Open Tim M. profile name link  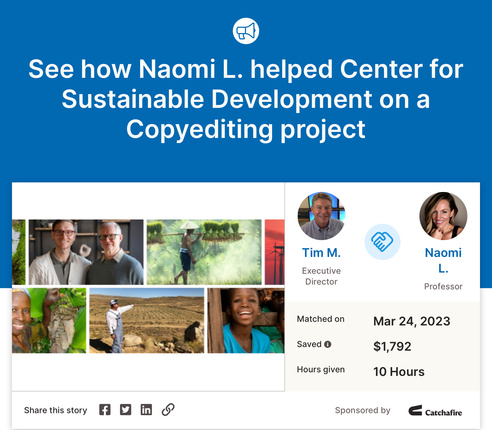tap(321, 253)
